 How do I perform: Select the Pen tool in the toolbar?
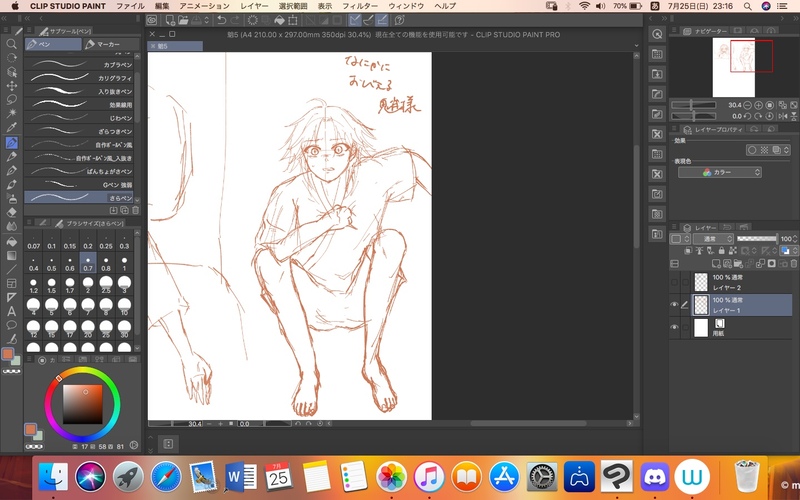[x=11, y=142]
